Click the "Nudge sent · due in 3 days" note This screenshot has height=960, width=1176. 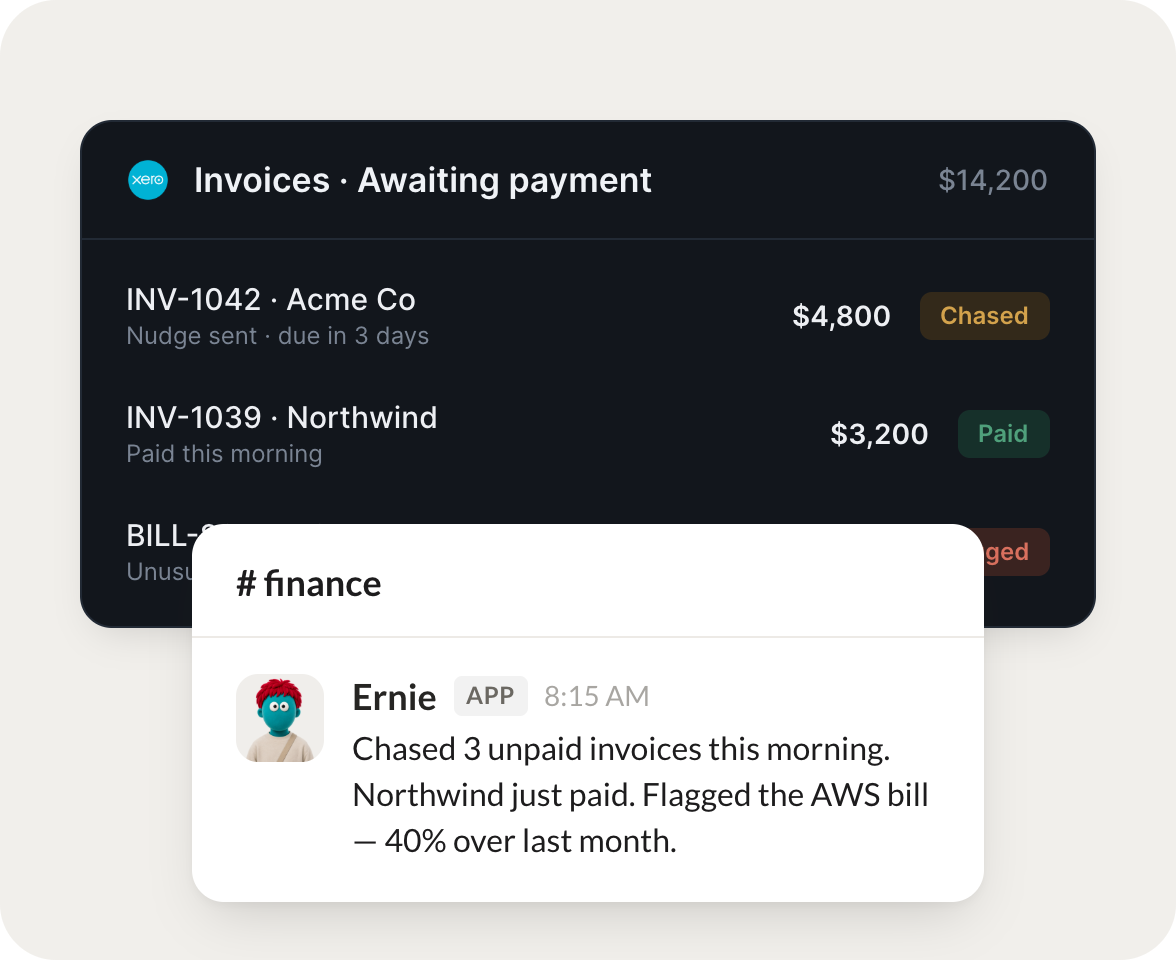(278, 335)
